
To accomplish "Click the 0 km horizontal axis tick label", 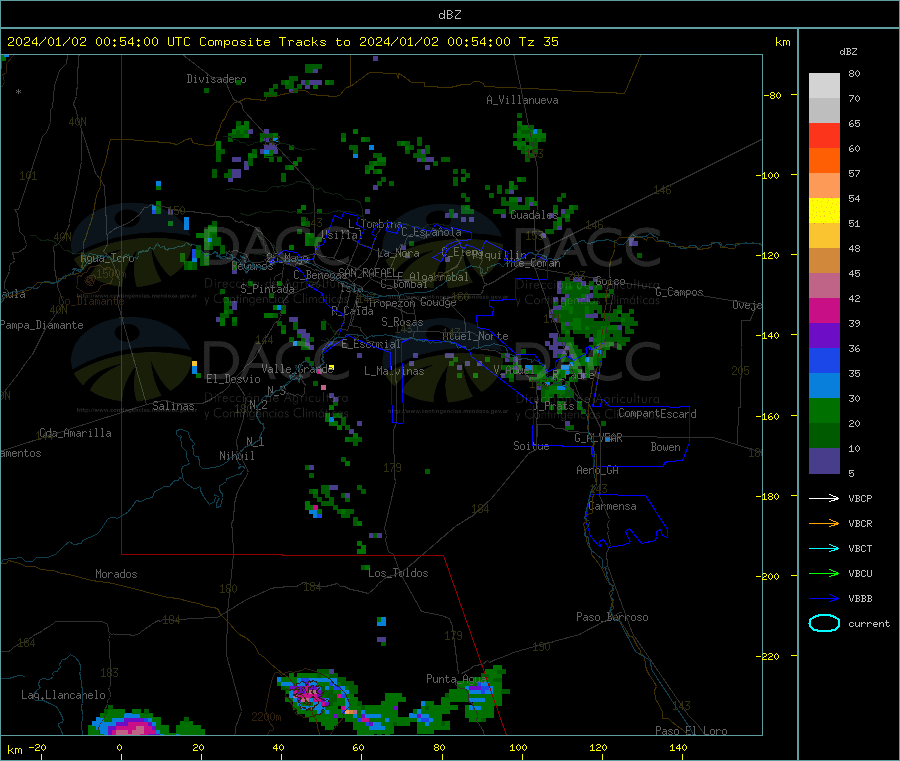I will 119,747.
